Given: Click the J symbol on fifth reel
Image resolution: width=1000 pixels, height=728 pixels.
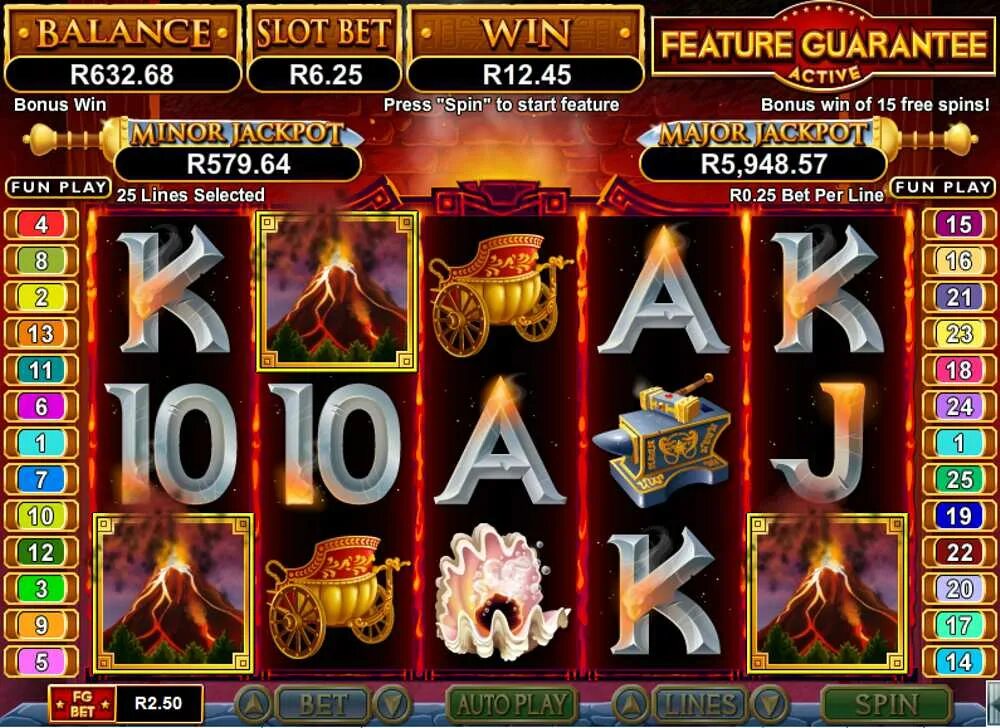Looking at the screenshot, I should point(823,442).
